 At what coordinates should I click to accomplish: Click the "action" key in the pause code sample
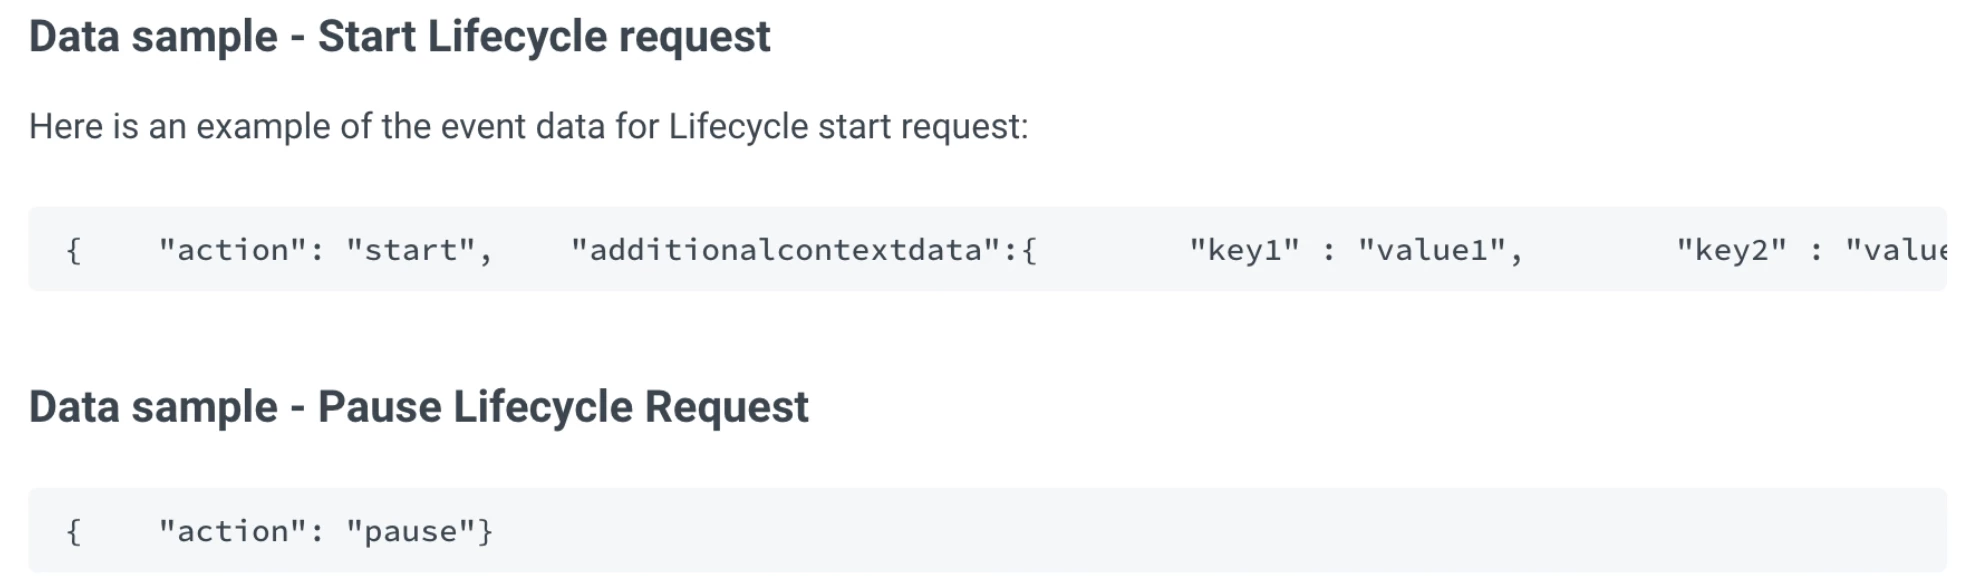231,531
